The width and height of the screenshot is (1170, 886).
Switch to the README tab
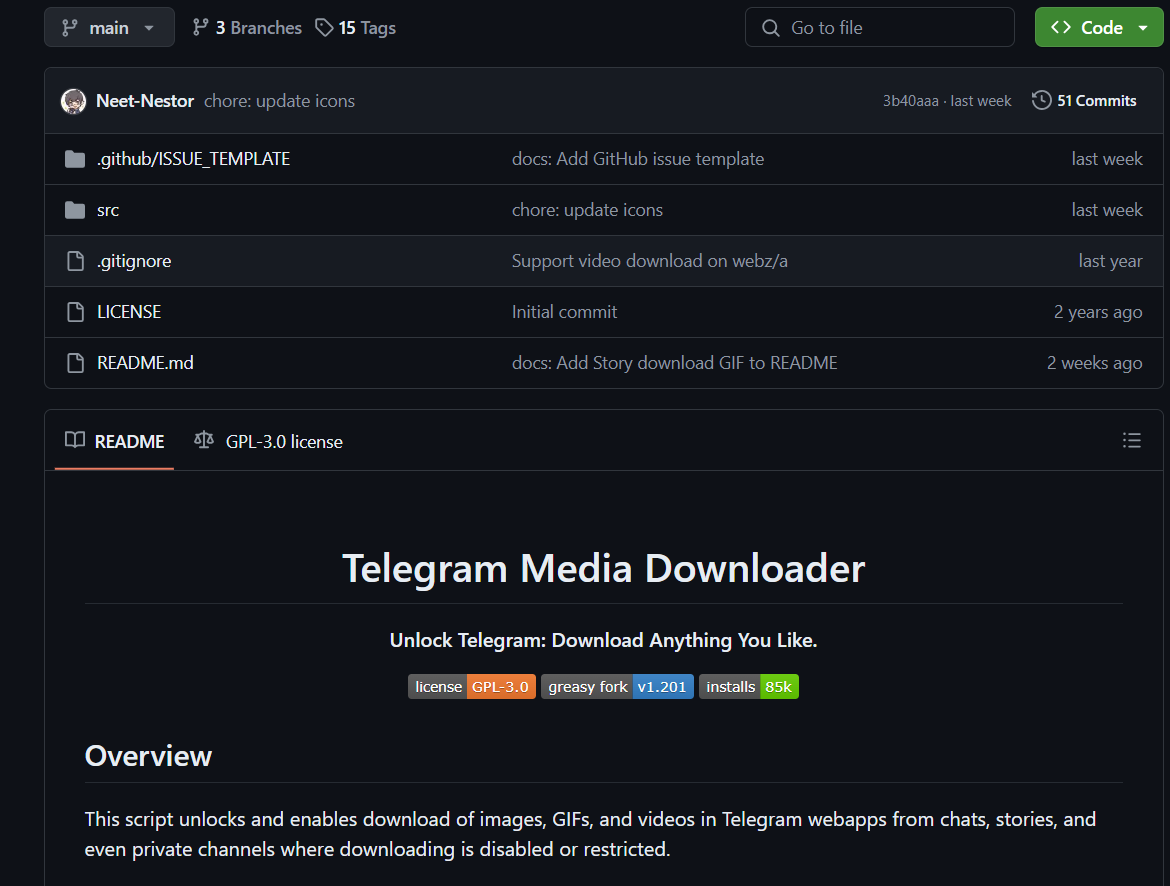point(128,440)
